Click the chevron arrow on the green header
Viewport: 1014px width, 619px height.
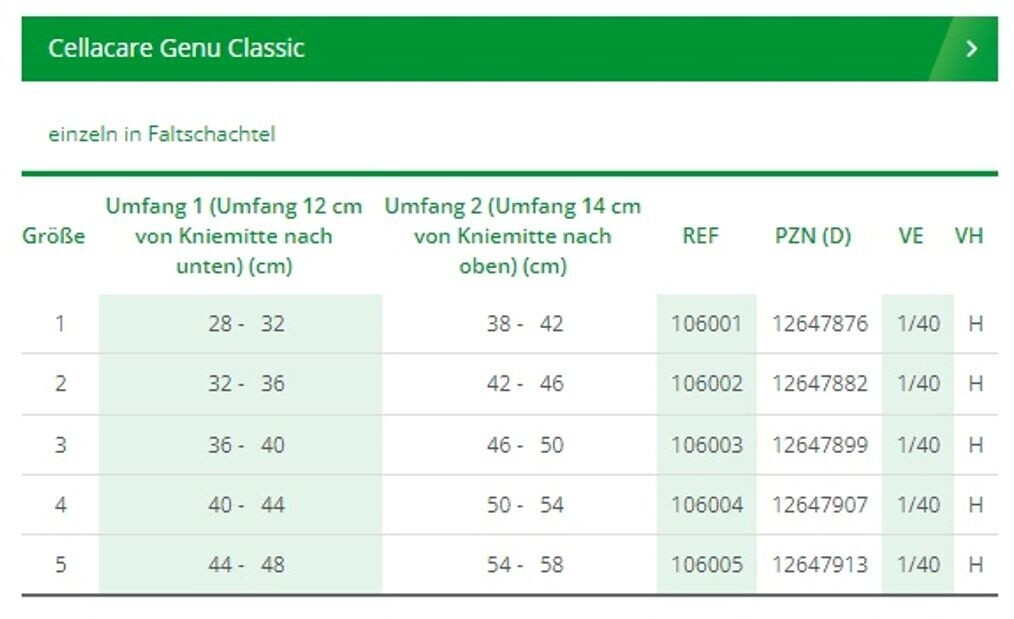[x=970, y=49]
